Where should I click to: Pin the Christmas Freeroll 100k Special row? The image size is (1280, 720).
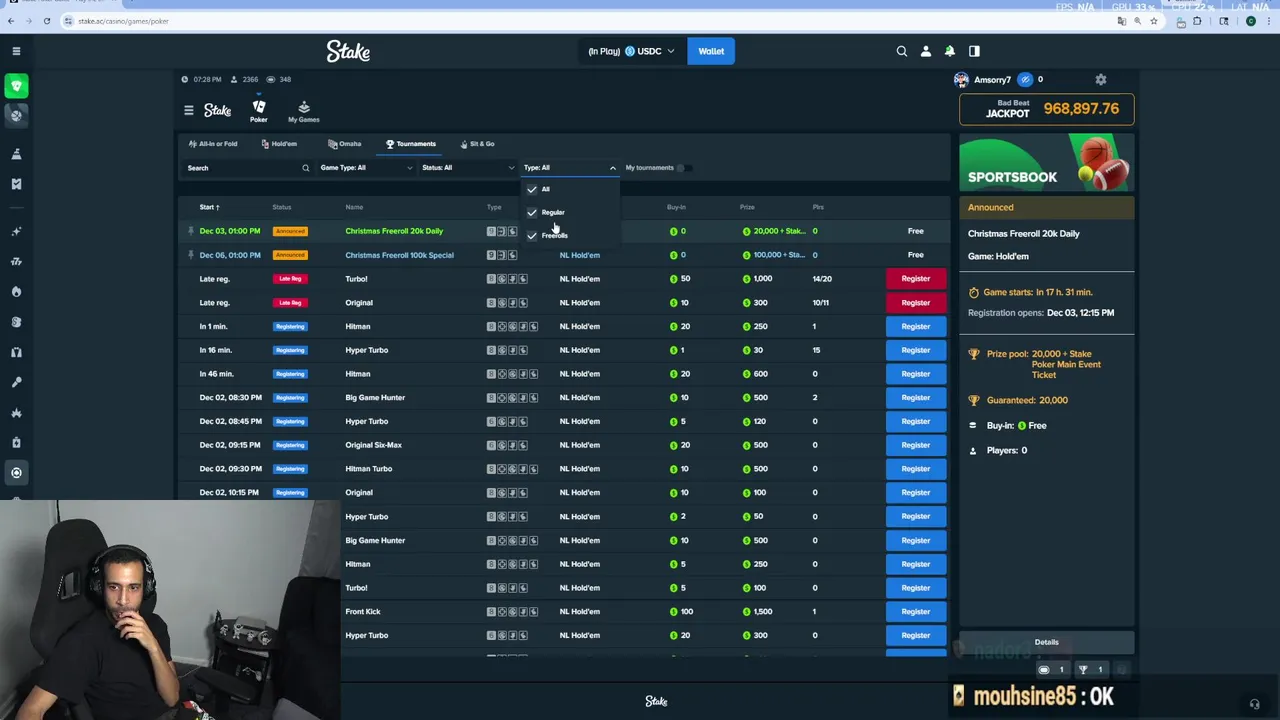point(190,255)
